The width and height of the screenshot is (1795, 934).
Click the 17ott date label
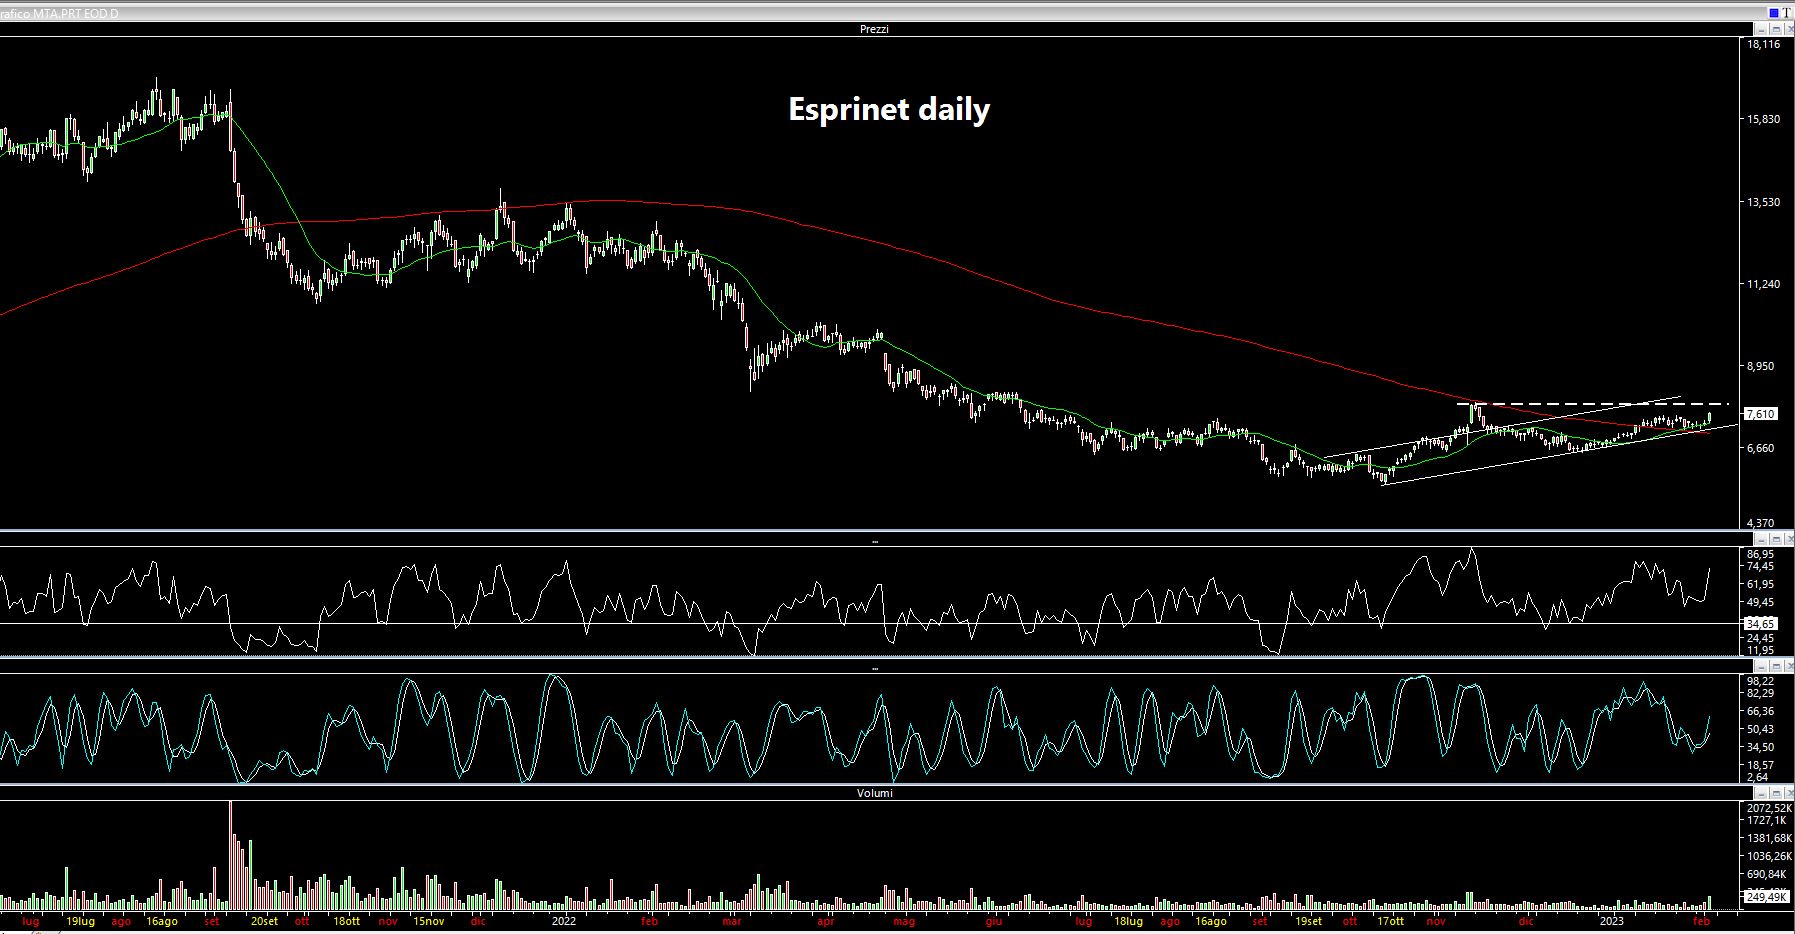1390,921
